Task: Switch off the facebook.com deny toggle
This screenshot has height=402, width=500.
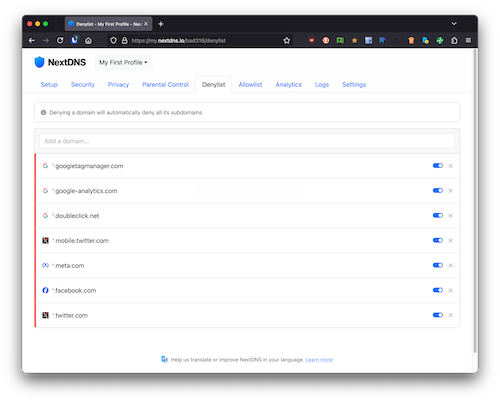Action: pyautogui.click(x=438, y=290)
